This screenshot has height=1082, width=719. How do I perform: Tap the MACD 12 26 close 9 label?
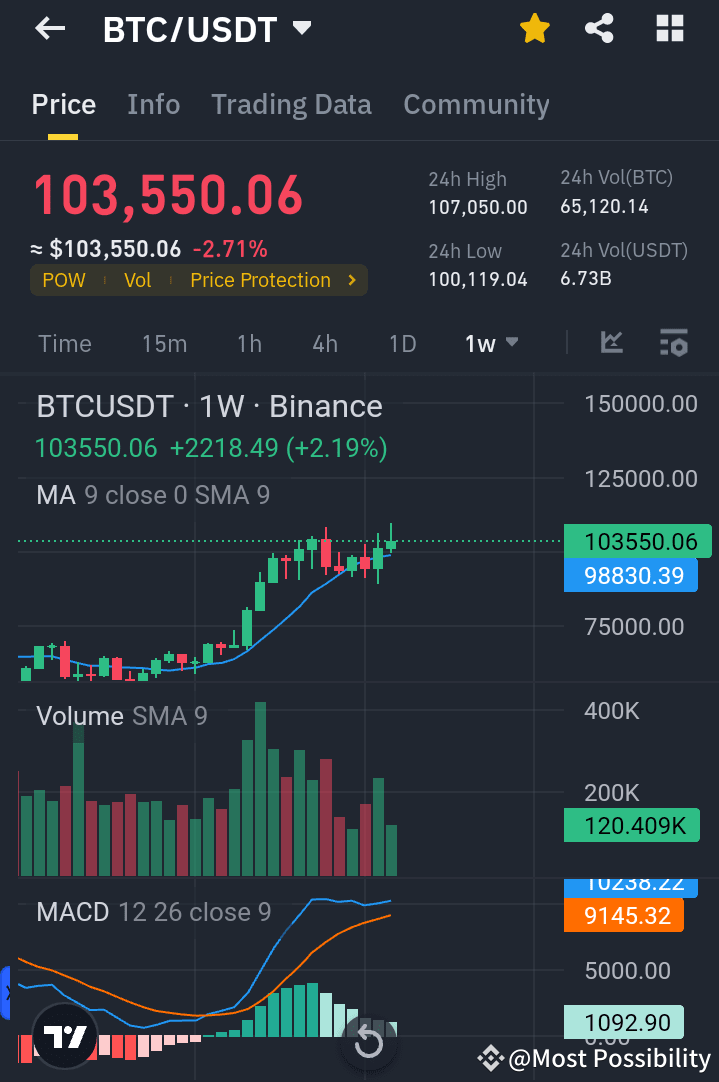click(153, 912)
